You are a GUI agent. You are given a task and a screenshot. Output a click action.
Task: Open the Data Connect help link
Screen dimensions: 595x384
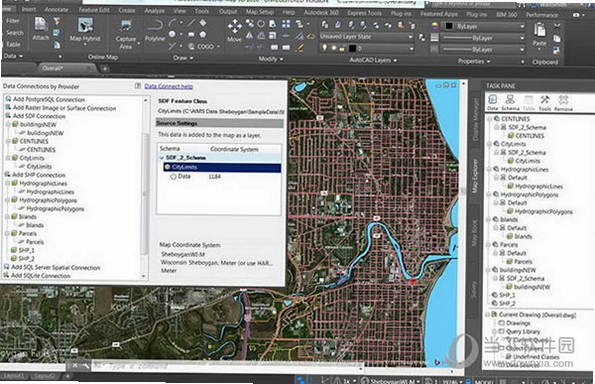pyautogui.click(x=168, y=86)
